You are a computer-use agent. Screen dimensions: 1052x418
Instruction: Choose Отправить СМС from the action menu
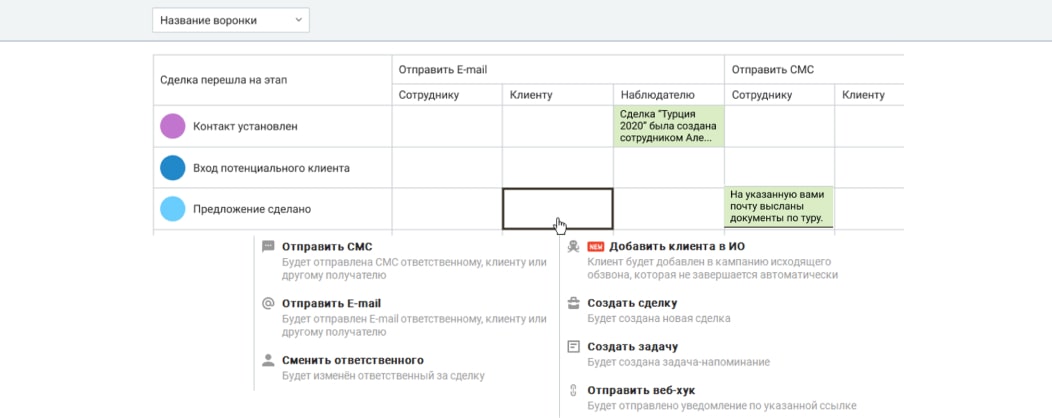point(327,246)
